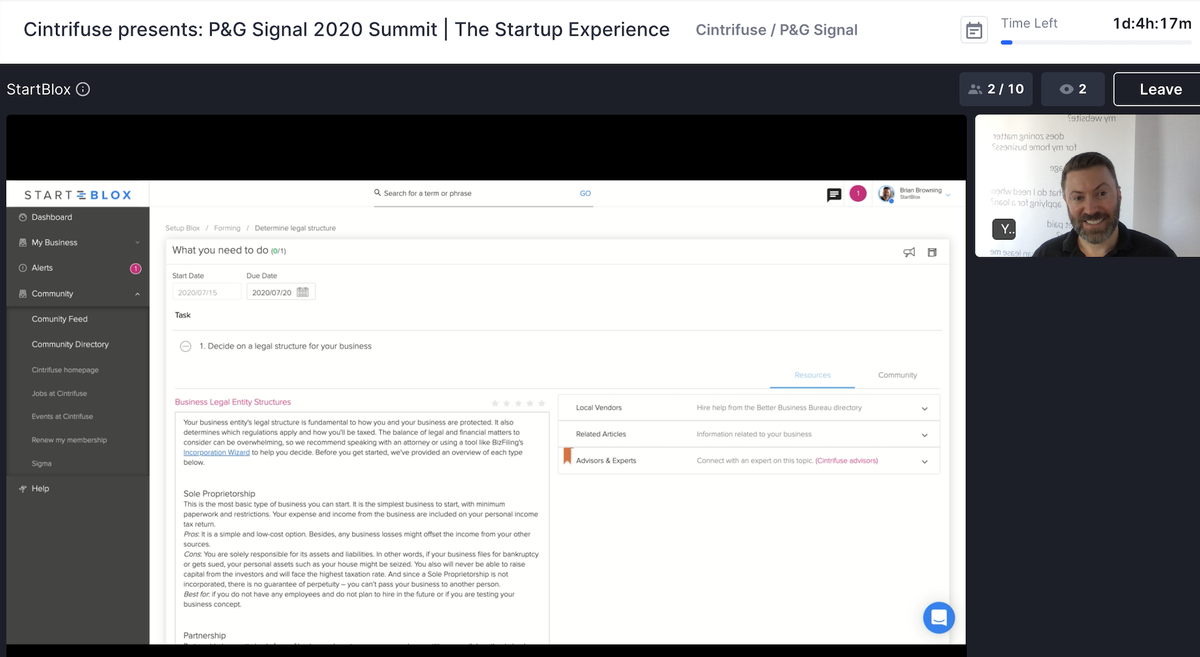The image size is (1200, 657).
Task: Click the Related Articles label
Action: 601,434
